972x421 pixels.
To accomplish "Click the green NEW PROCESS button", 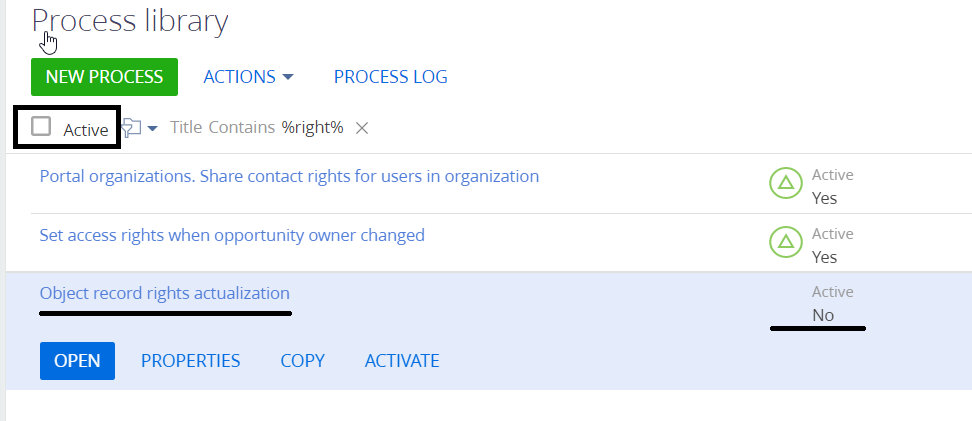I will [x=104, y=77].
